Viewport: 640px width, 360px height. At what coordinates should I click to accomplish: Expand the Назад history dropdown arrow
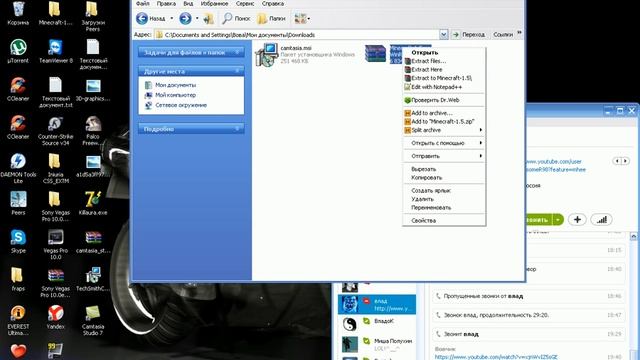(171, 18)
